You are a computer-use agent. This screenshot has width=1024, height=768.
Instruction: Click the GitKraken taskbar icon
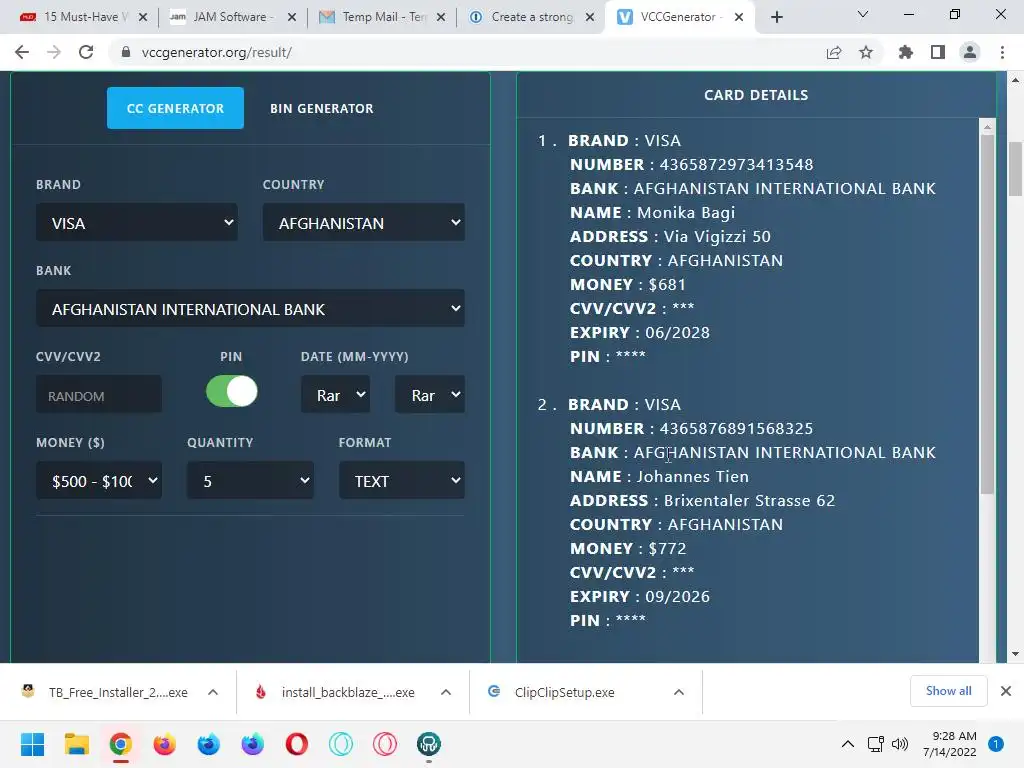[429, 744]
